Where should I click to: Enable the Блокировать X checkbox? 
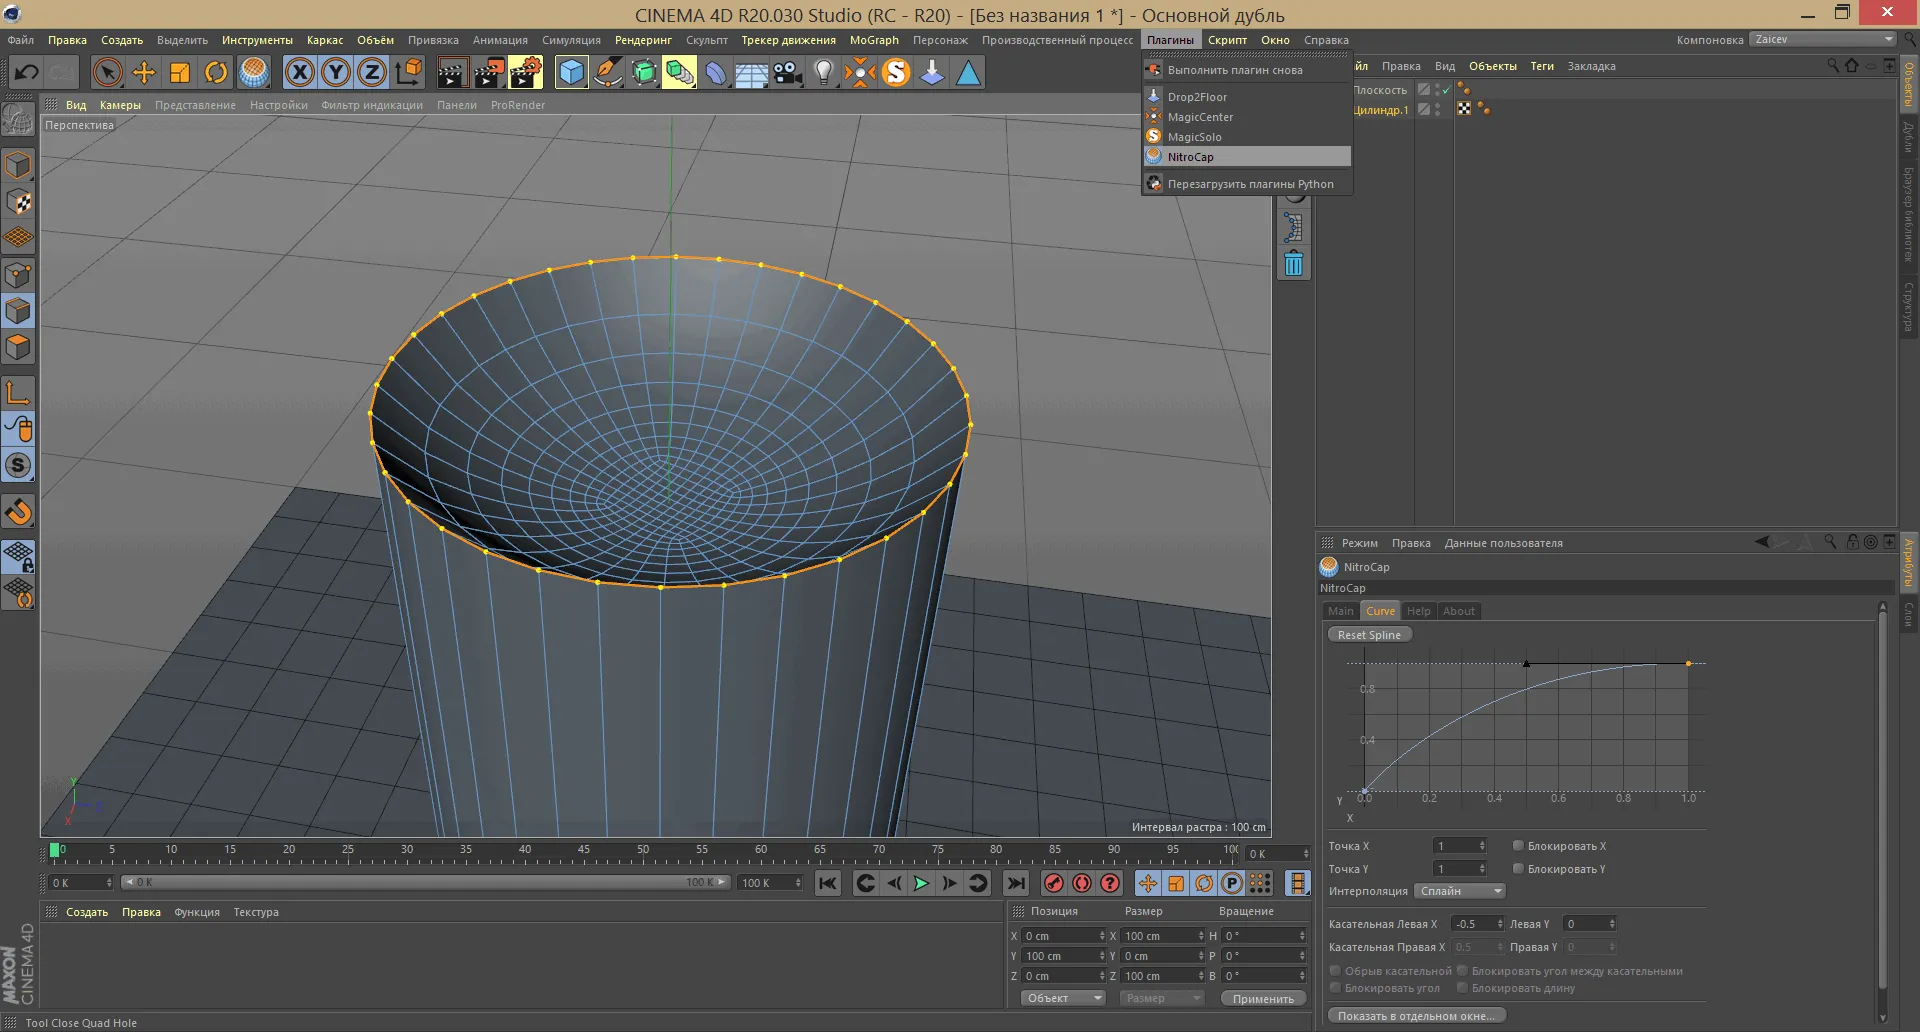[1518, 846]
